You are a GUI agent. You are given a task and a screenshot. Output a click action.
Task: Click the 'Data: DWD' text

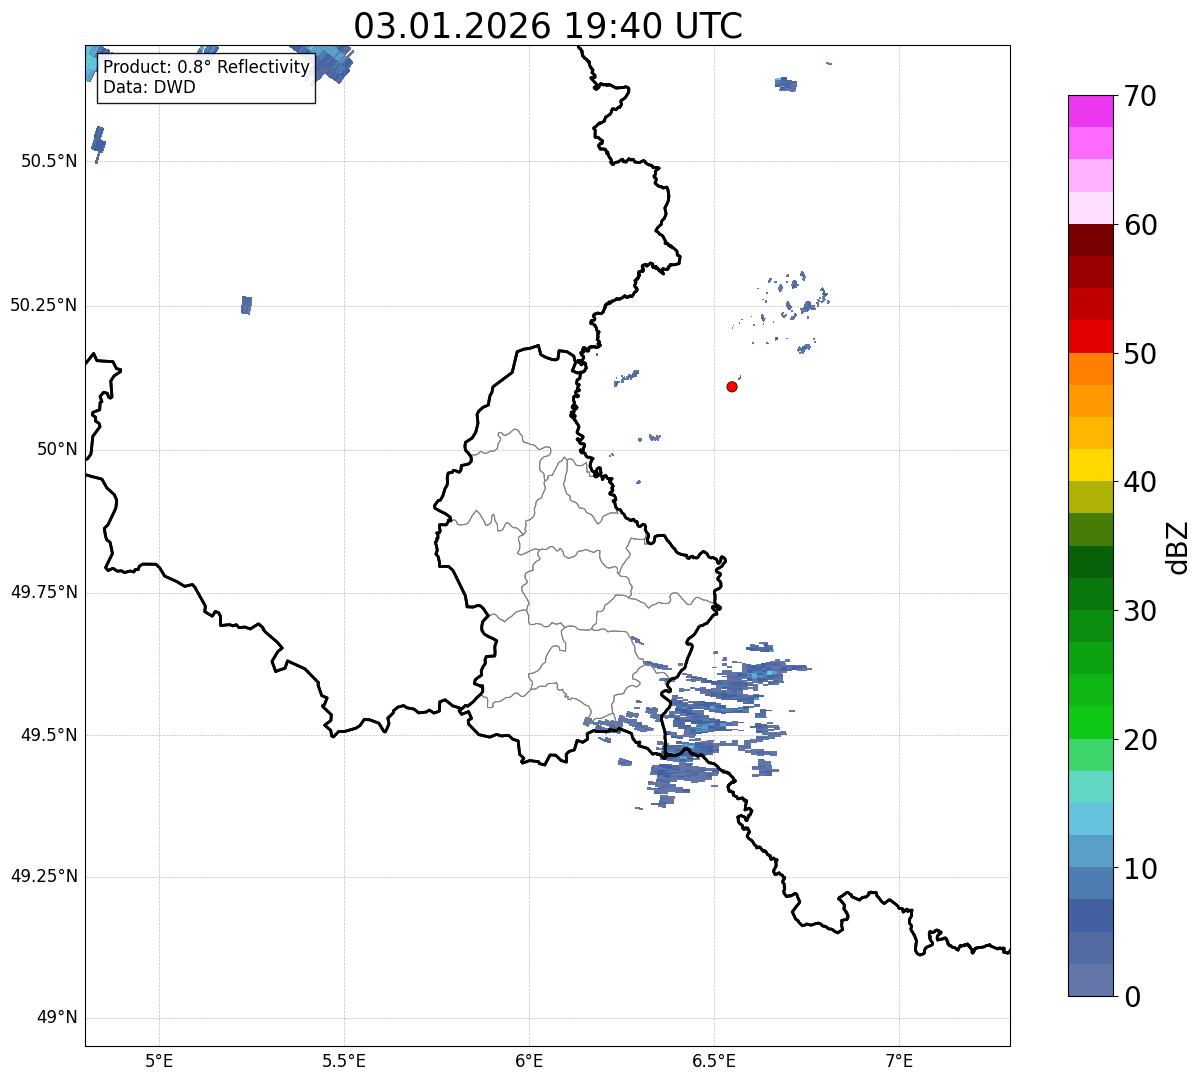149,87
